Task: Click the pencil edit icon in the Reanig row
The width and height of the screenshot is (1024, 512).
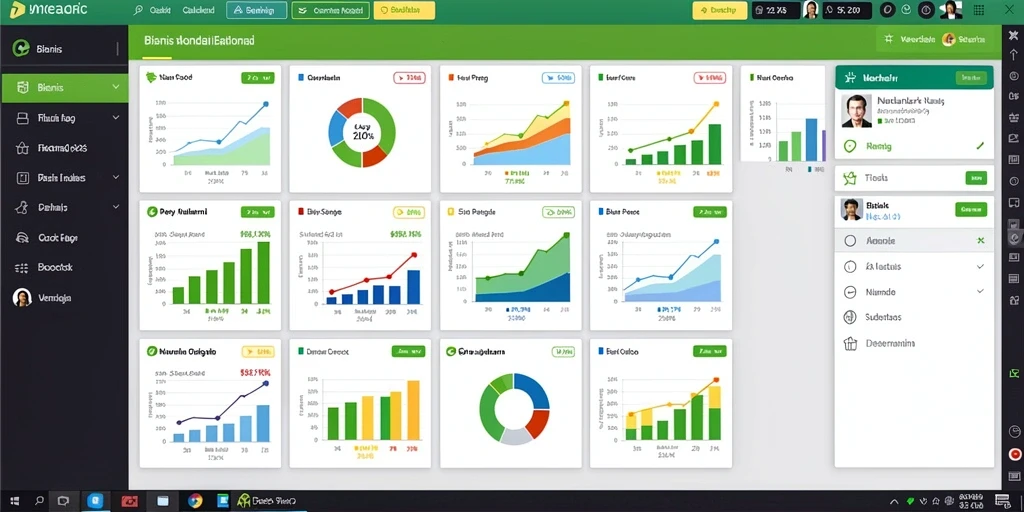Action: pos(980,146)
